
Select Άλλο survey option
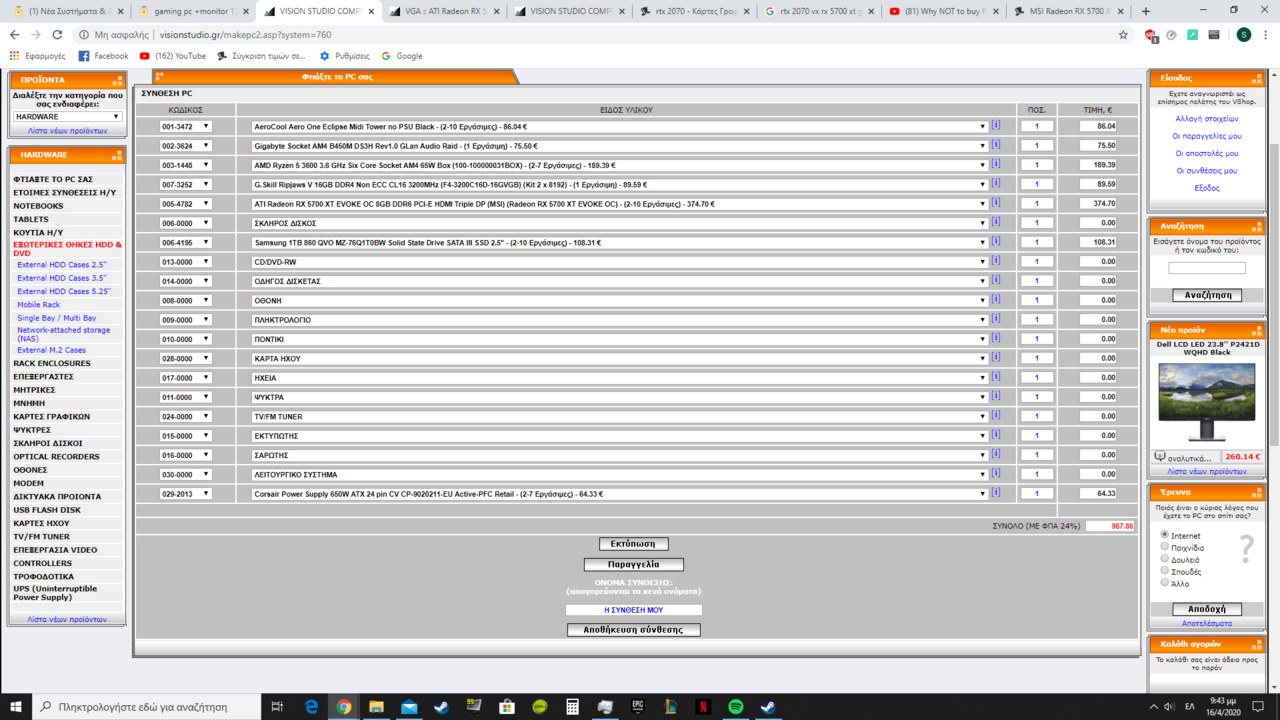[x=1165, y=582]
